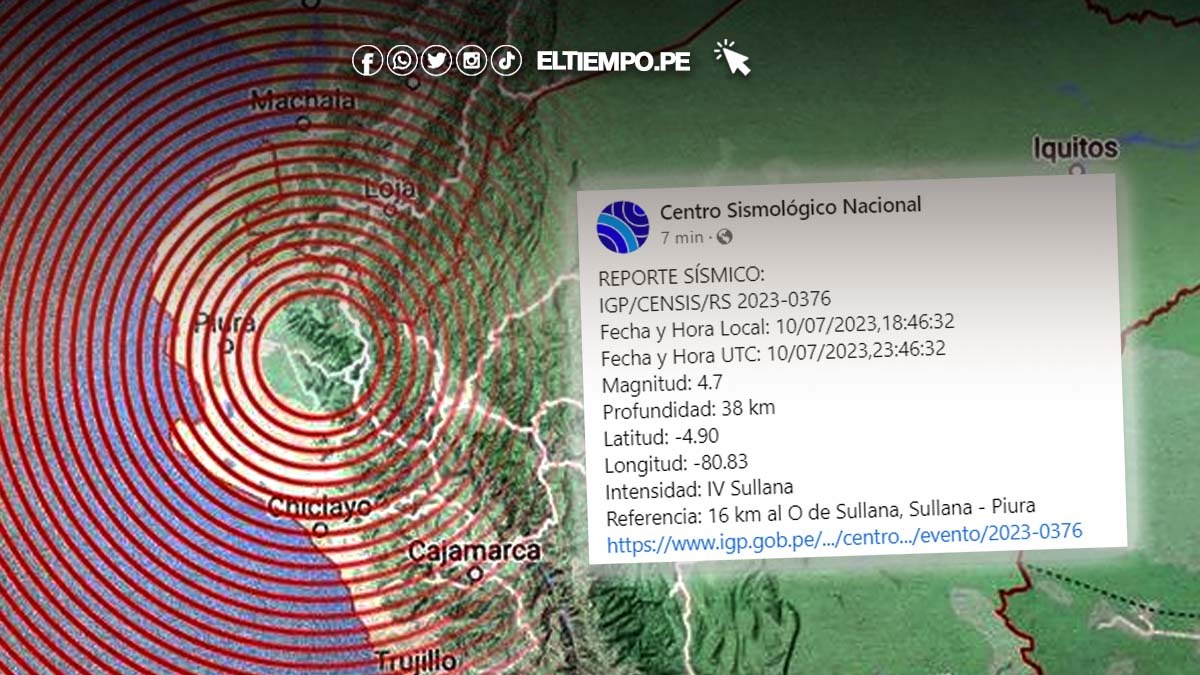
Task: Click the Cajamarca label on the map
Action: point(478,550)
